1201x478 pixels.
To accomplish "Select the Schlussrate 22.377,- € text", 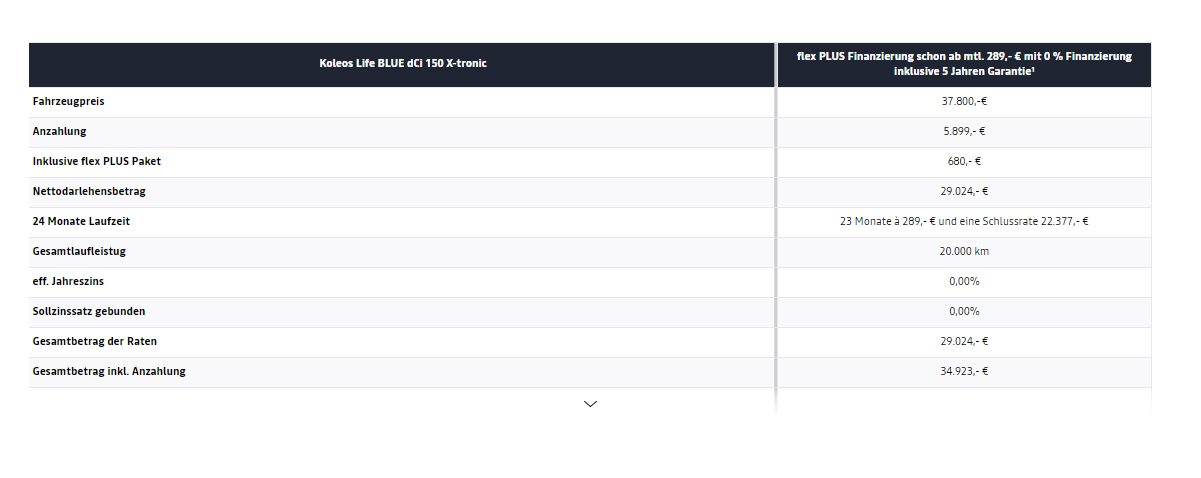I will 1035,221.
